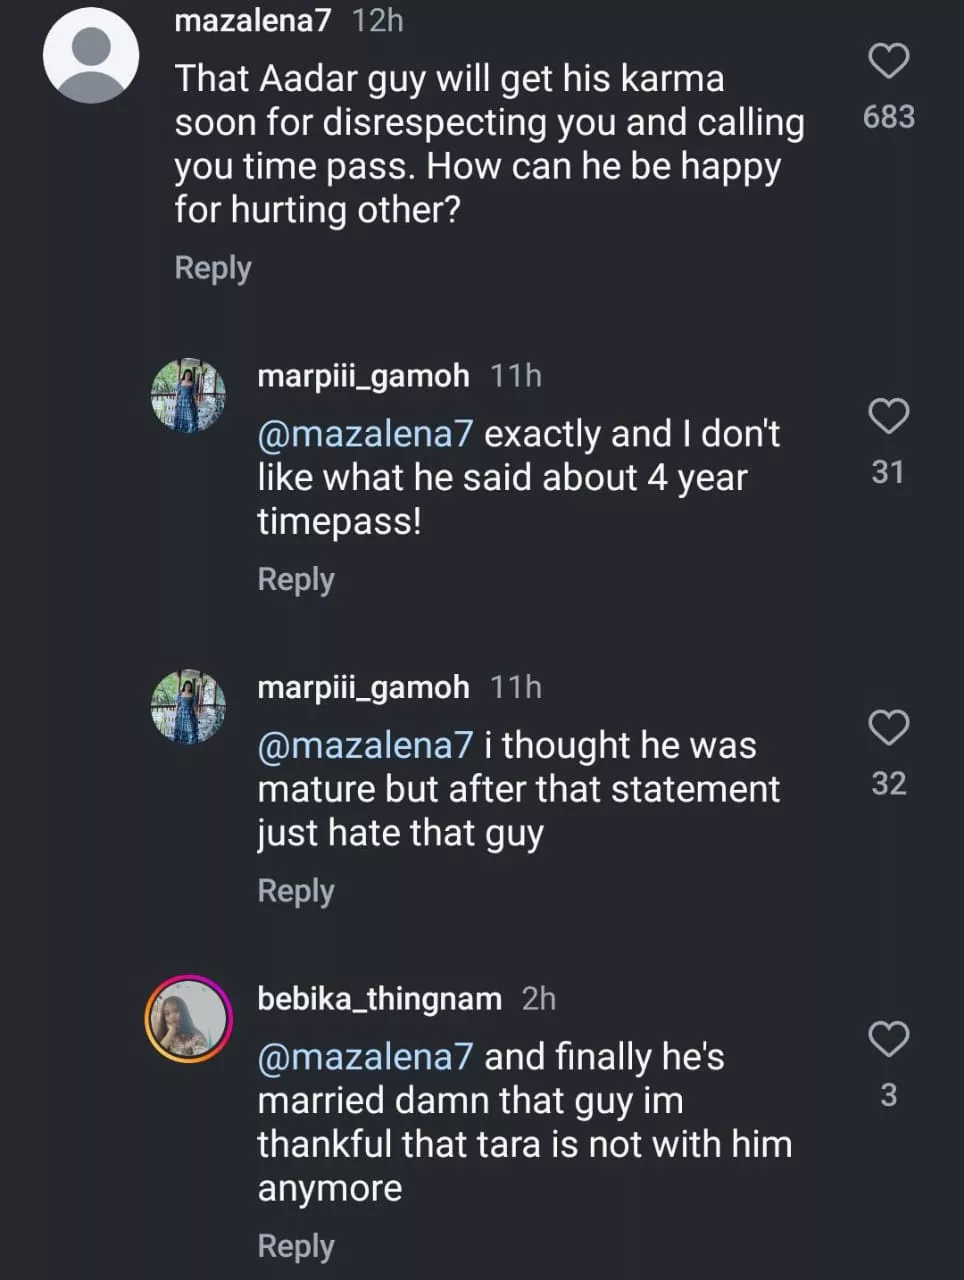The width and height of the screenshot is (964, 1280).
Task: Open bebika_thingnam's profile via username
Action: [379, 999]
